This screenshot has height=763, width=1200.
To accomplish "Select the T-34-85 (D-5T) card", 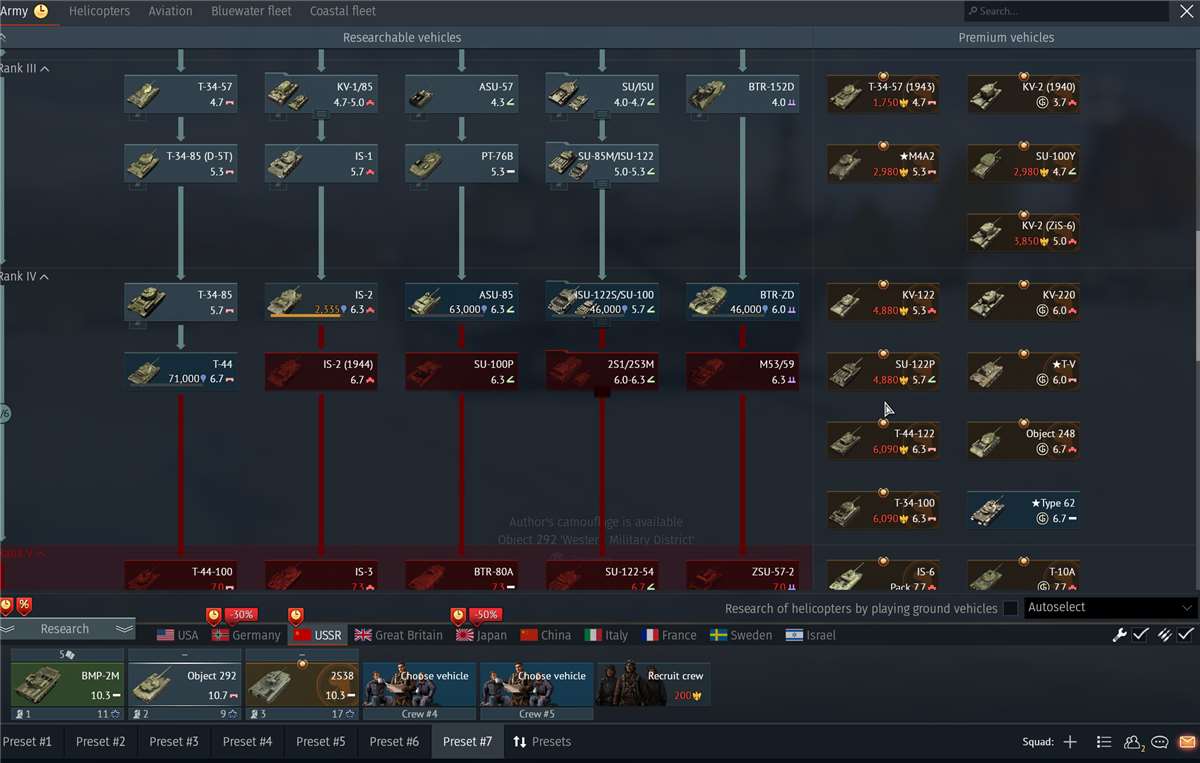I will coord(181,164).
